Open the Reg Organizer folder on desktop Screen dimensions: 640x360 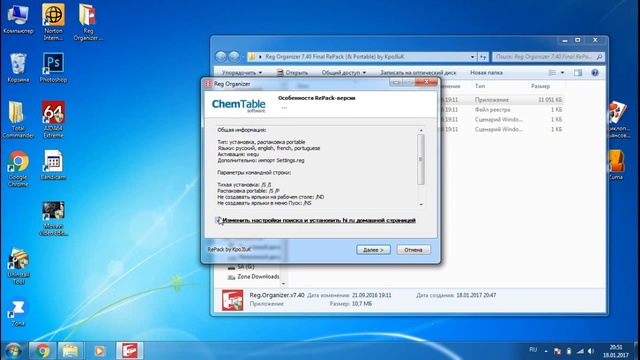[x=88, y=22]
